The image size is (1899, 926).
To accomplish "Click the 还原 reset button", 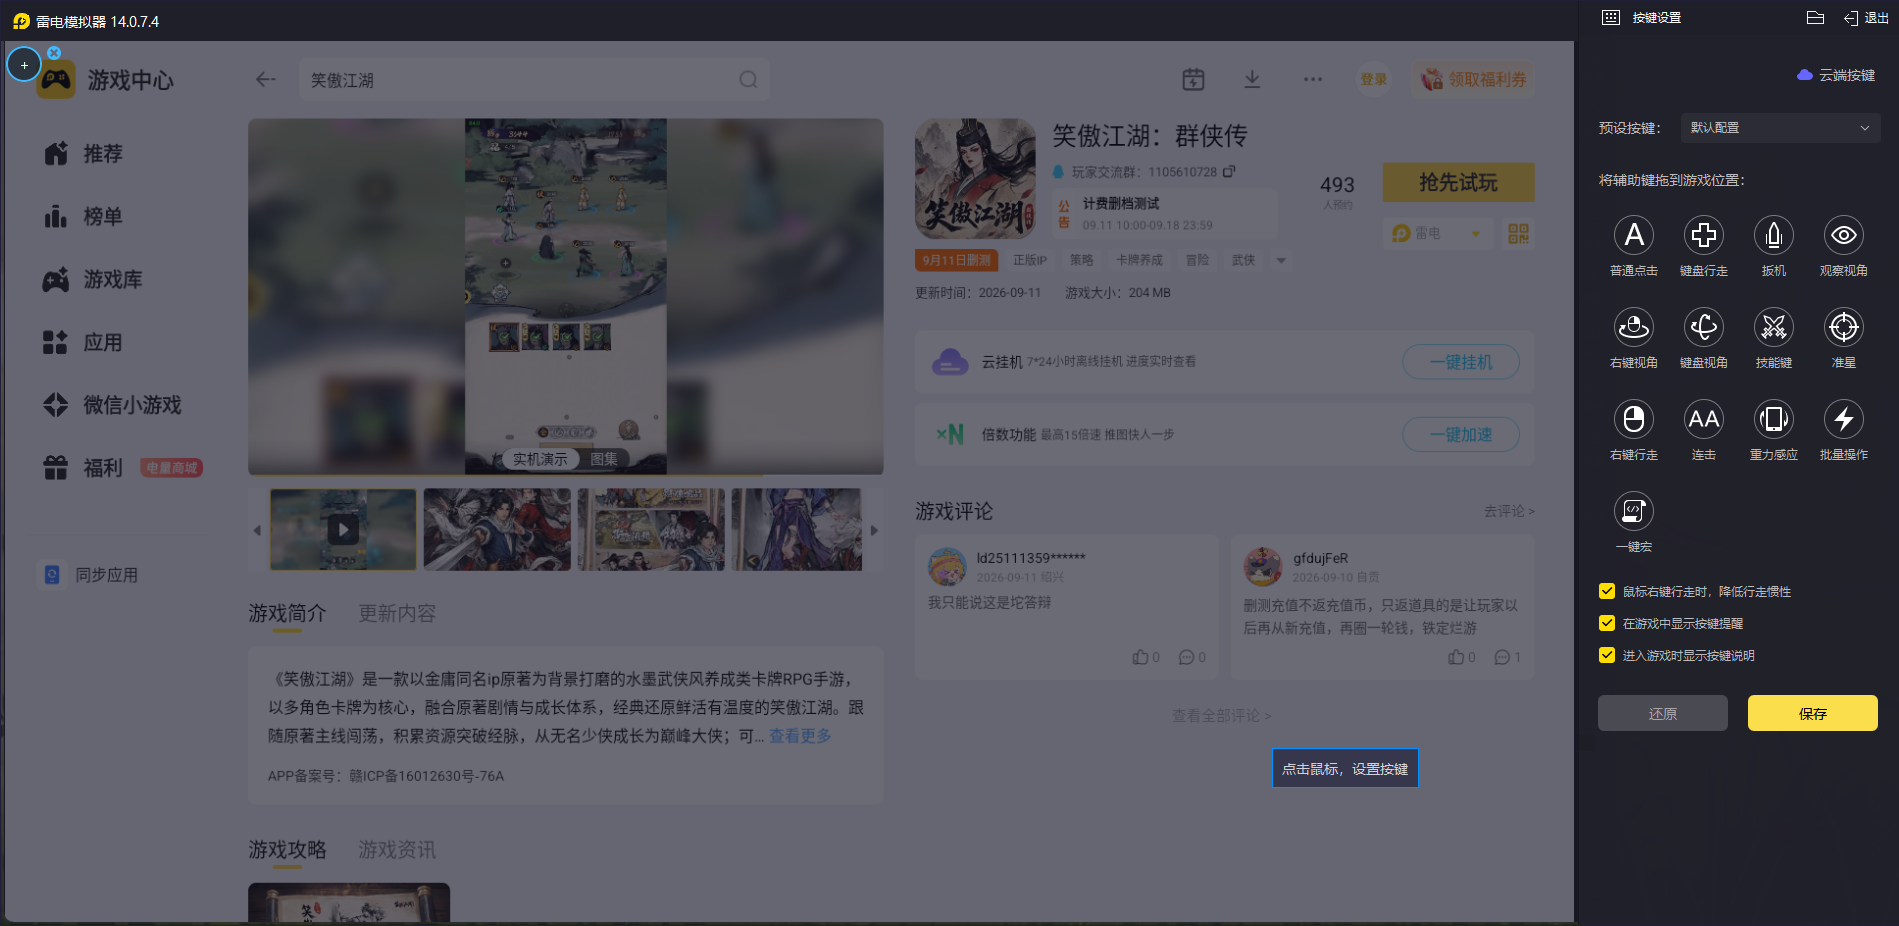I will pyautogui.click(x=1662, y=713).
